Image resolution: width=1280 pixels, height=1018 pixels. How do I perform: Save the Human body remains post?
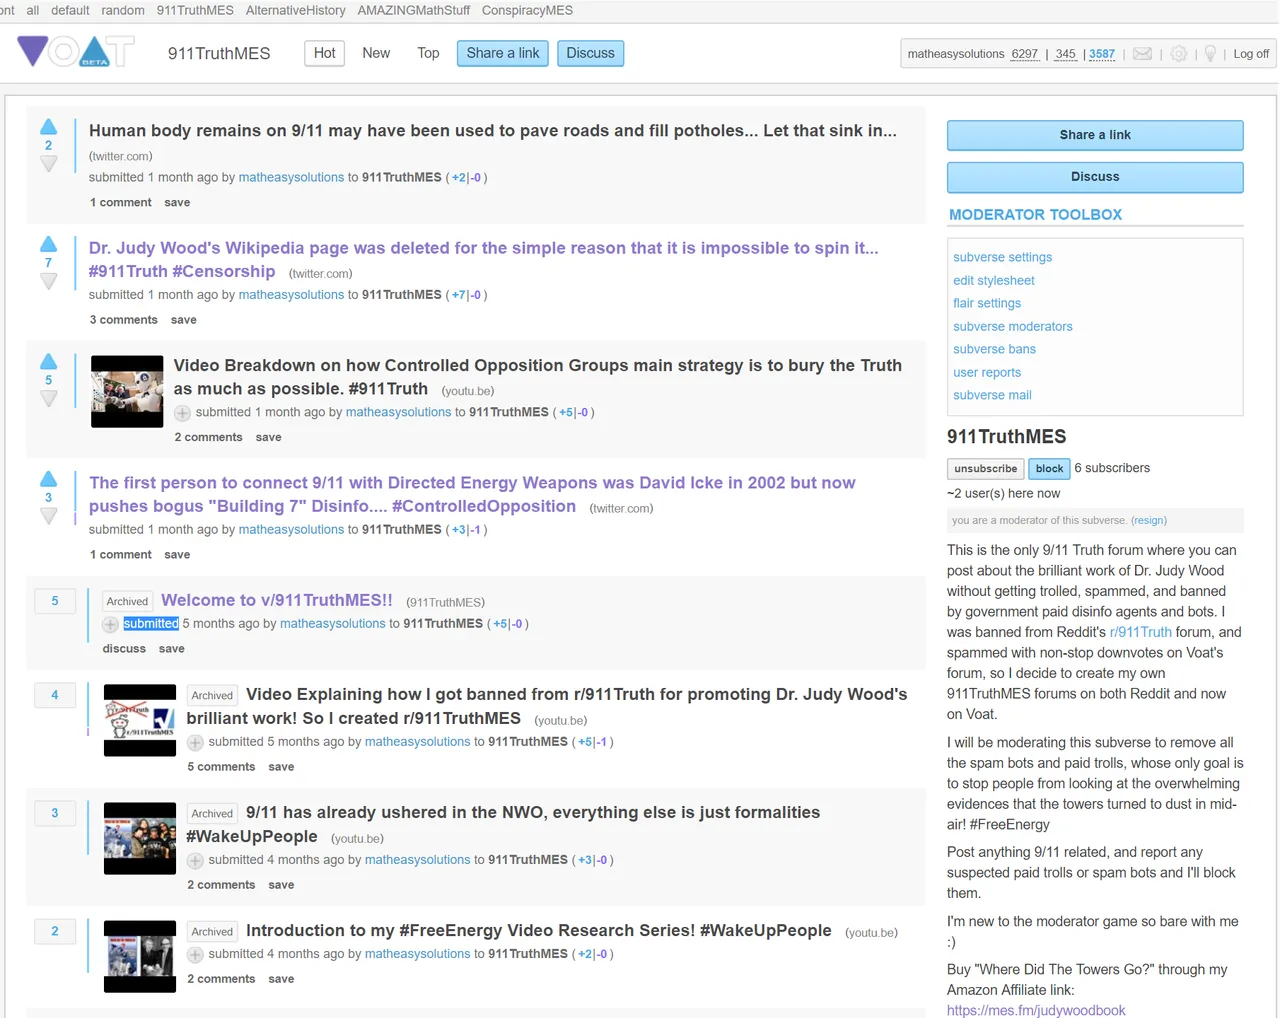(177, 202)
